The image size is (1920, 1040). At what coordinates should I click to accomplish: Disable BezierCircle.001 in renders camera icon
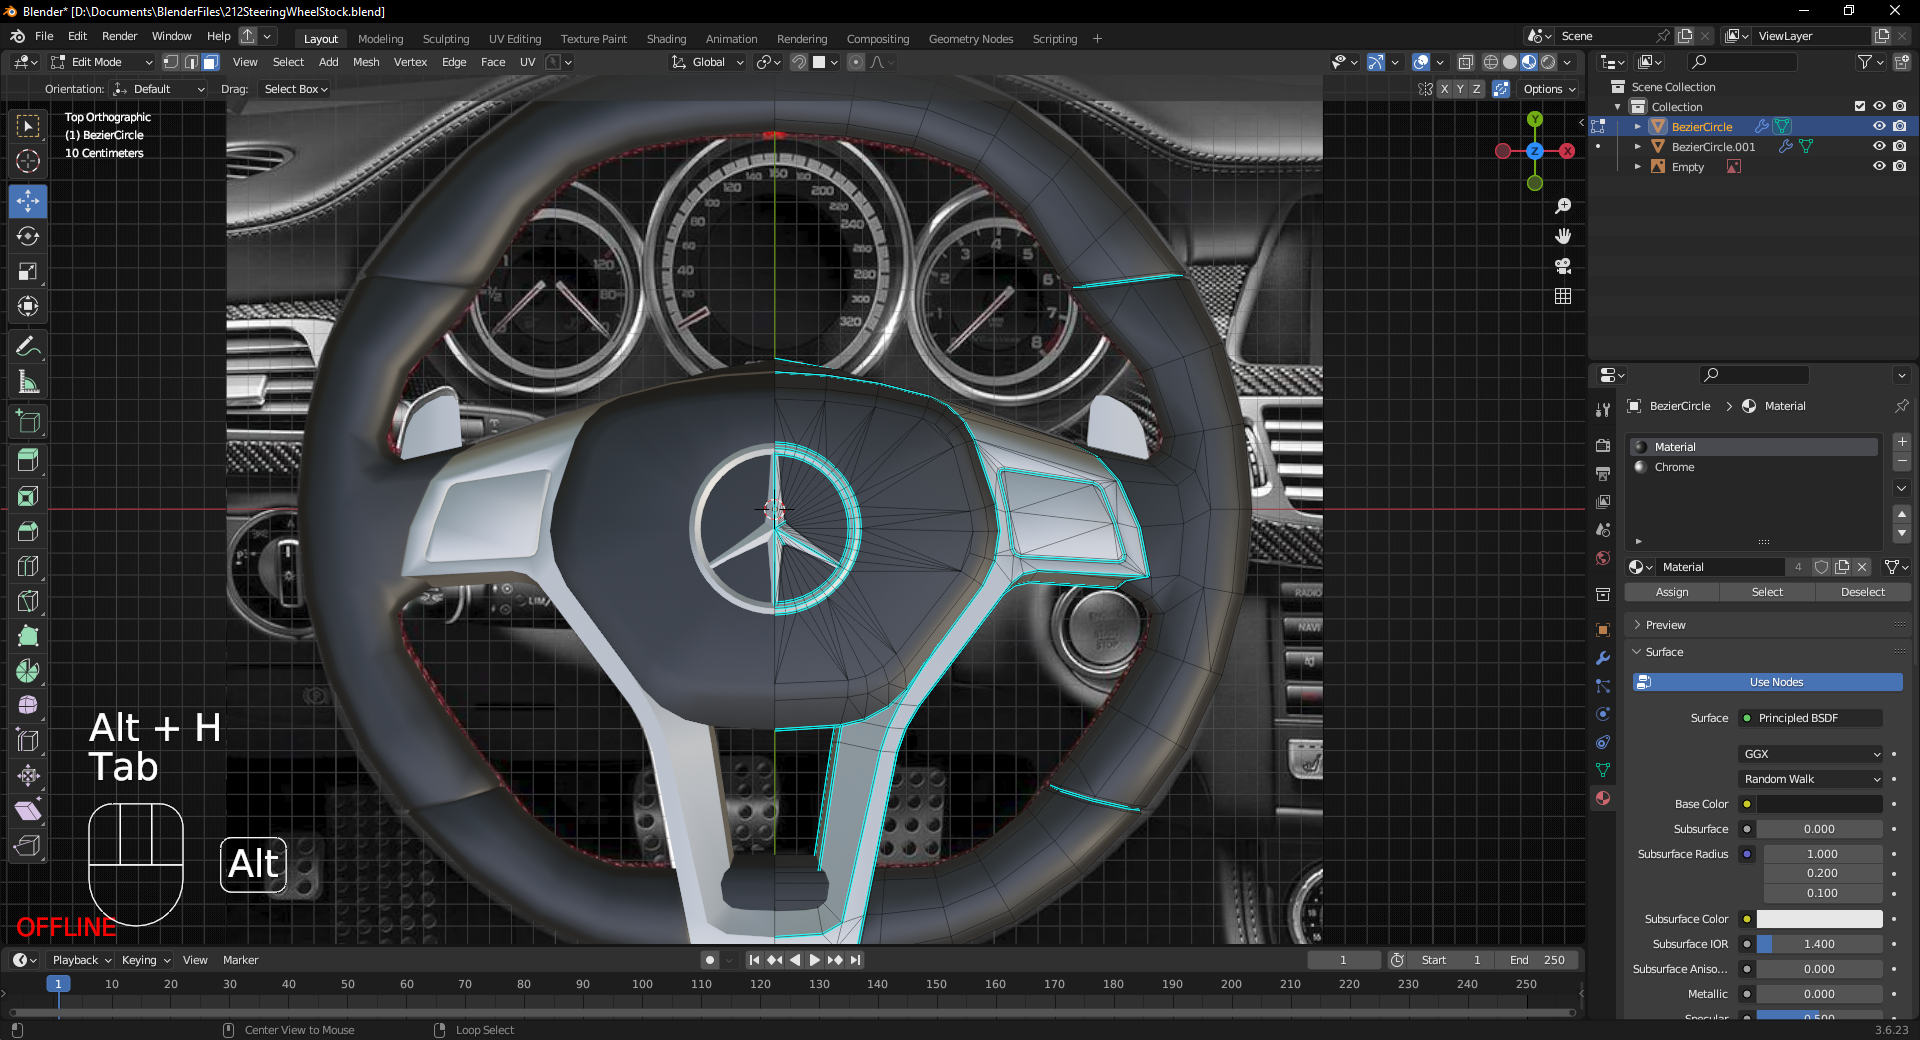[1899, 147]
